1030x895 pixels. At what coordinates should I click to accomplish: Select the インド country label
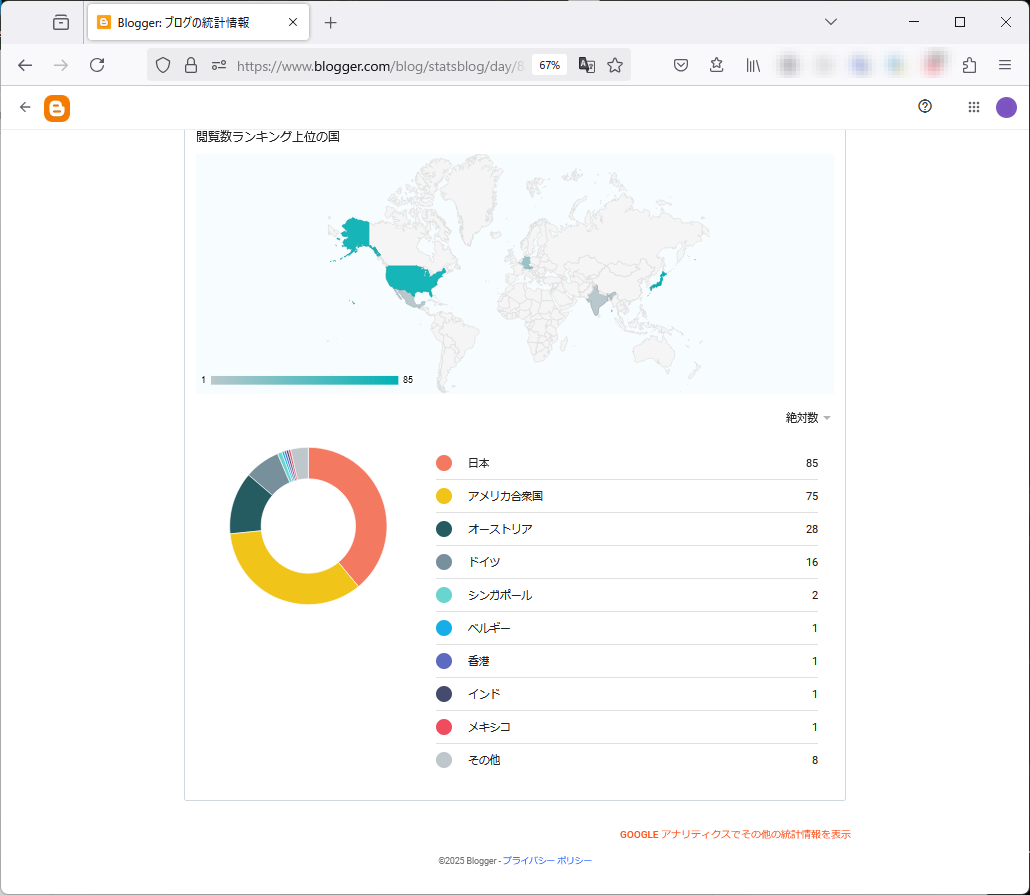click(483, 694)
